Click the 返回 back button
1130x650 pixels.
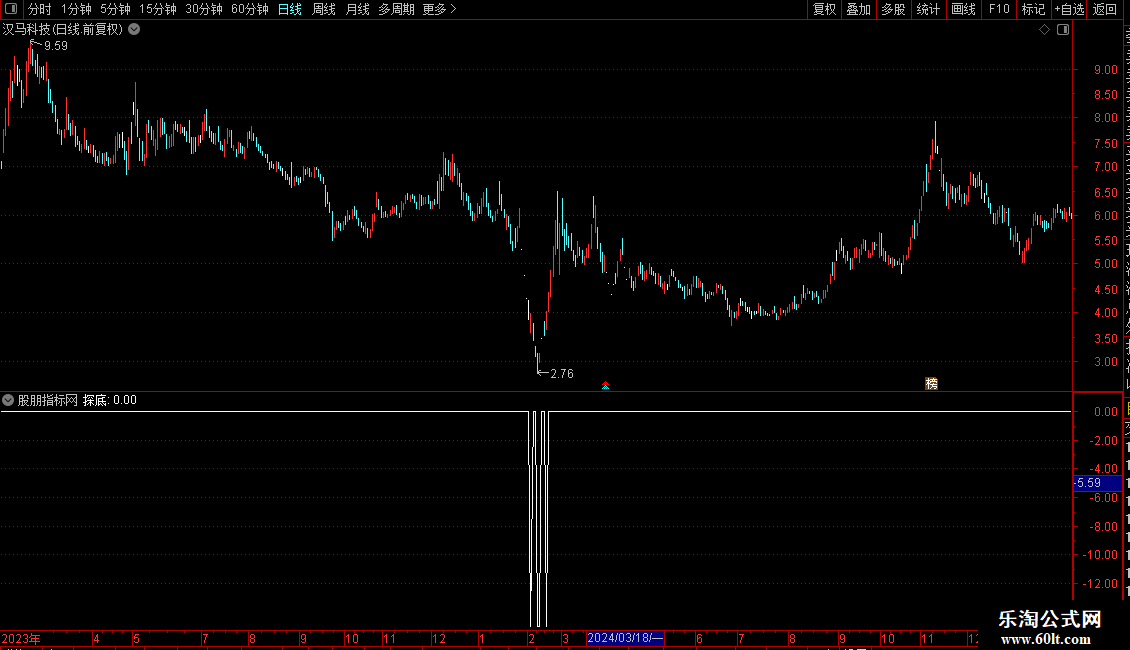(1104, 9)
